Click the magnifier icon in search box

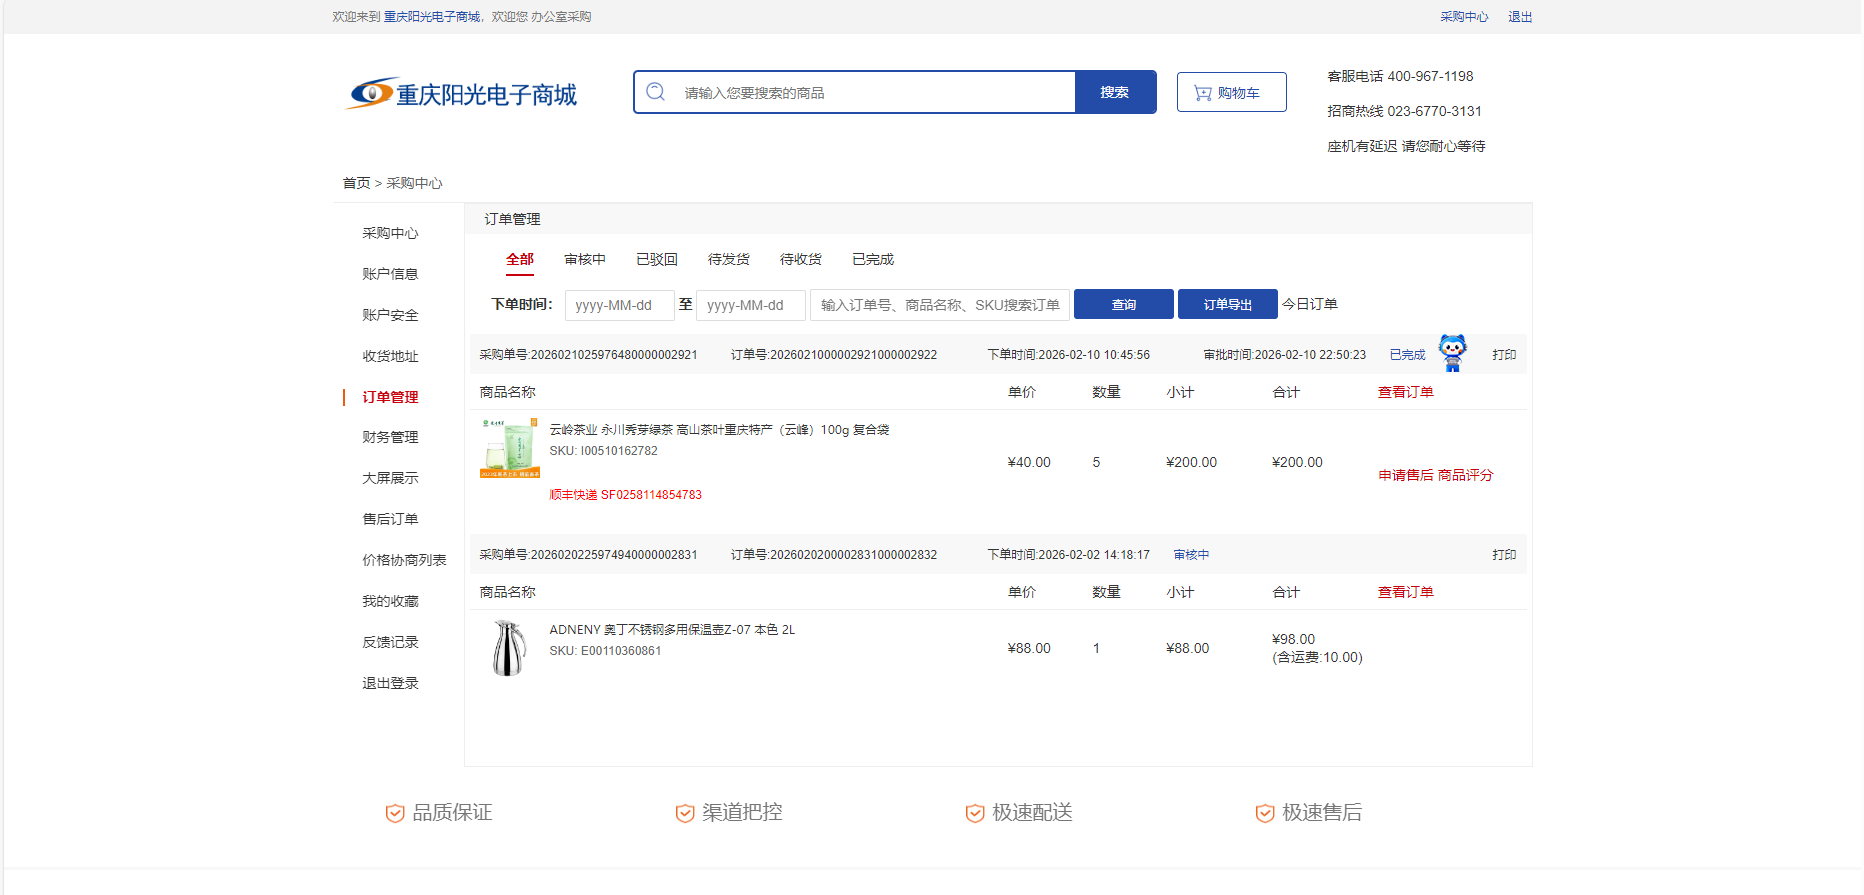(656, 92)
